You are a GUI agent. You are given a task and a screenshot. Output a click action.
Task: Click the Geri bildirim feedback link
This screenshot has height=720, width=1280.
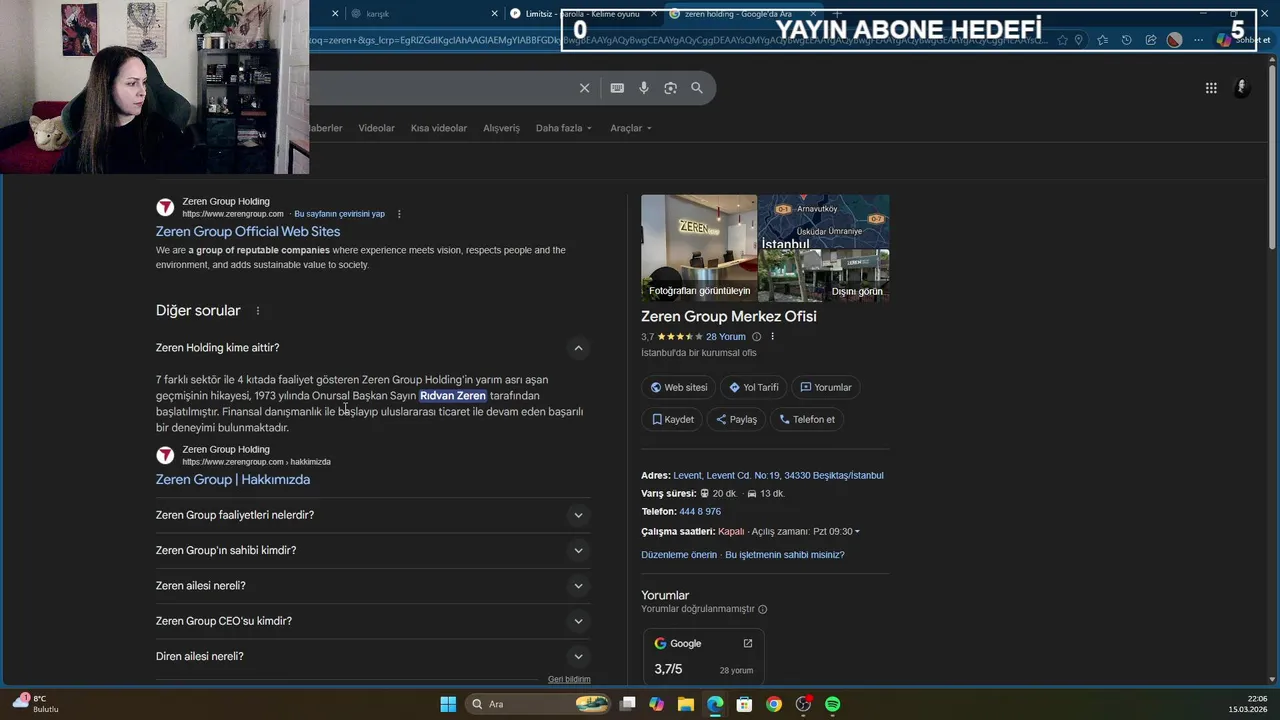569,679
